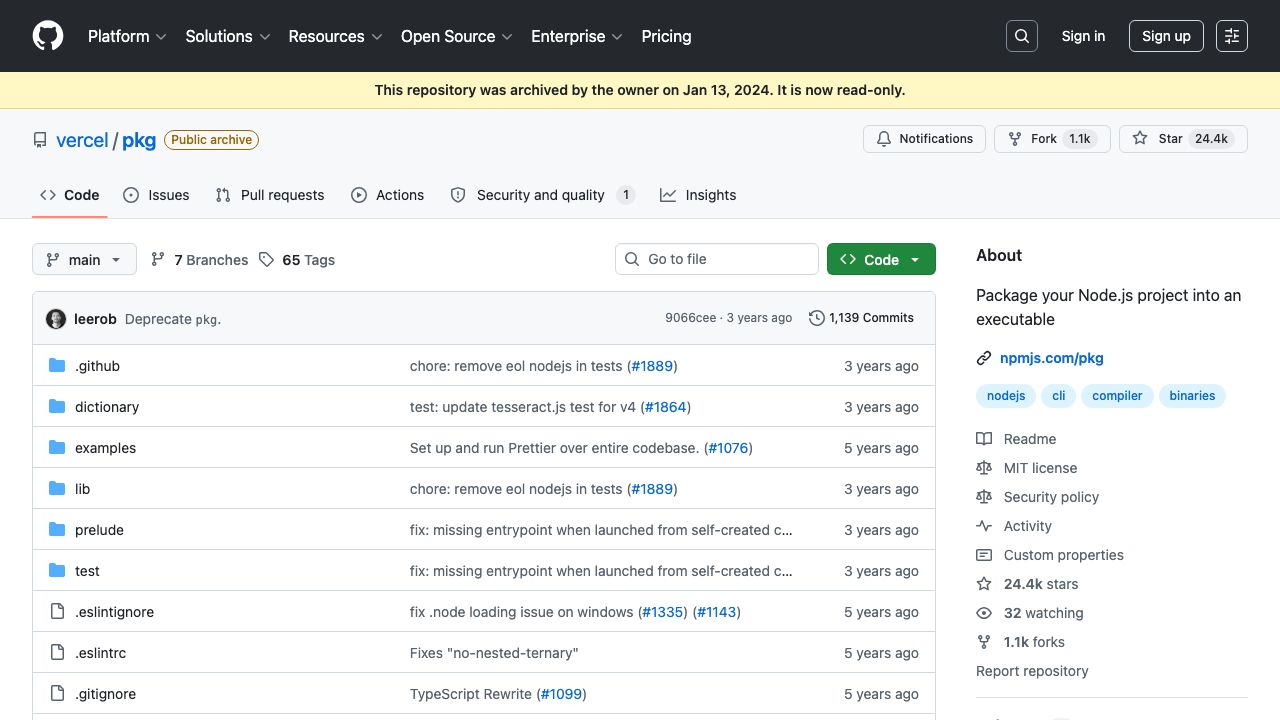1280x720 pixels.
Task: Open commit hash 9066cee
Action: tap(691, 318)
